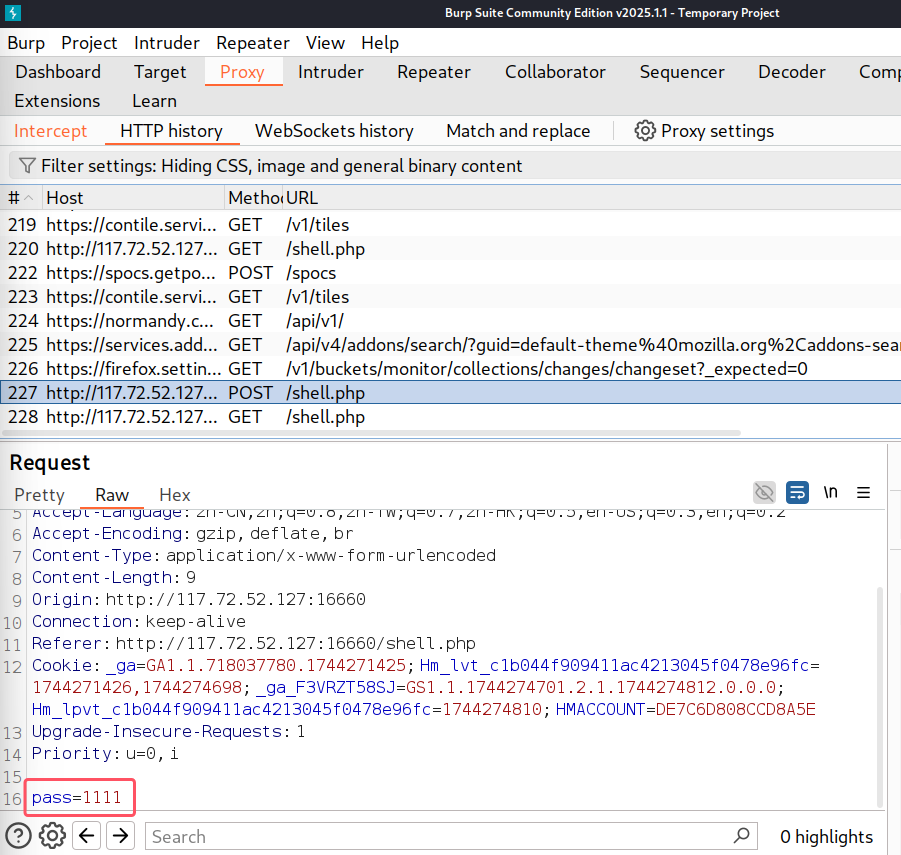Screen dimensions: 901x855
Task: Switch request view to Pretty
Action: [x=39, y=495]
